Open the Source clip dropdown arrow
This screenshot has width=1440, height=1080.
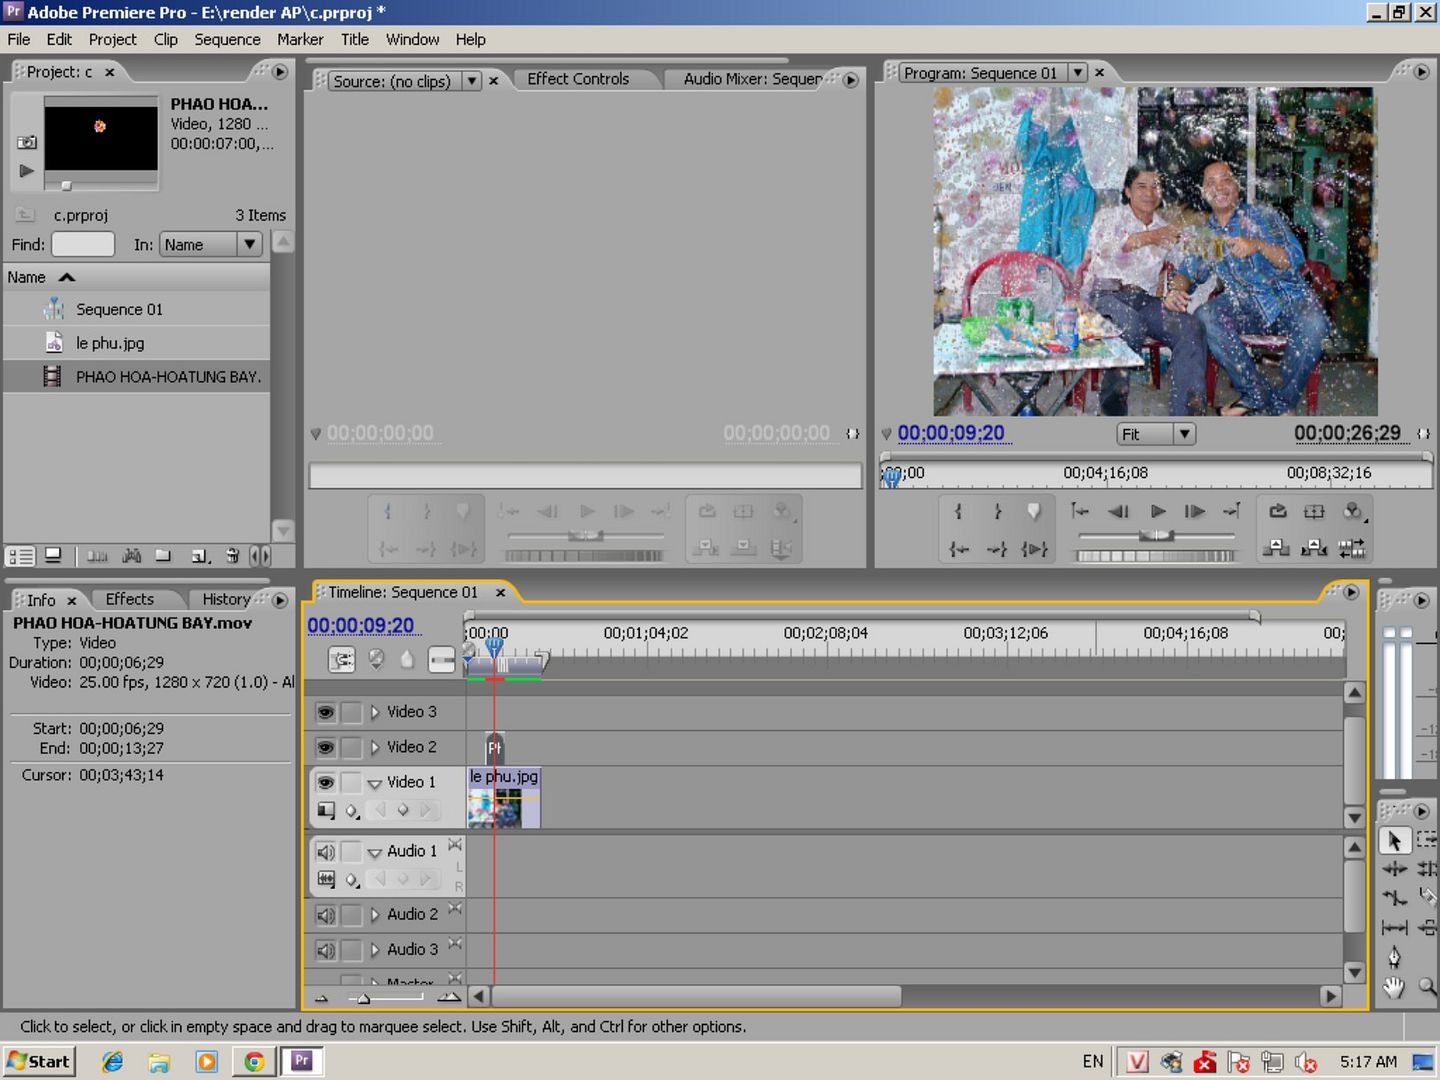471,81
